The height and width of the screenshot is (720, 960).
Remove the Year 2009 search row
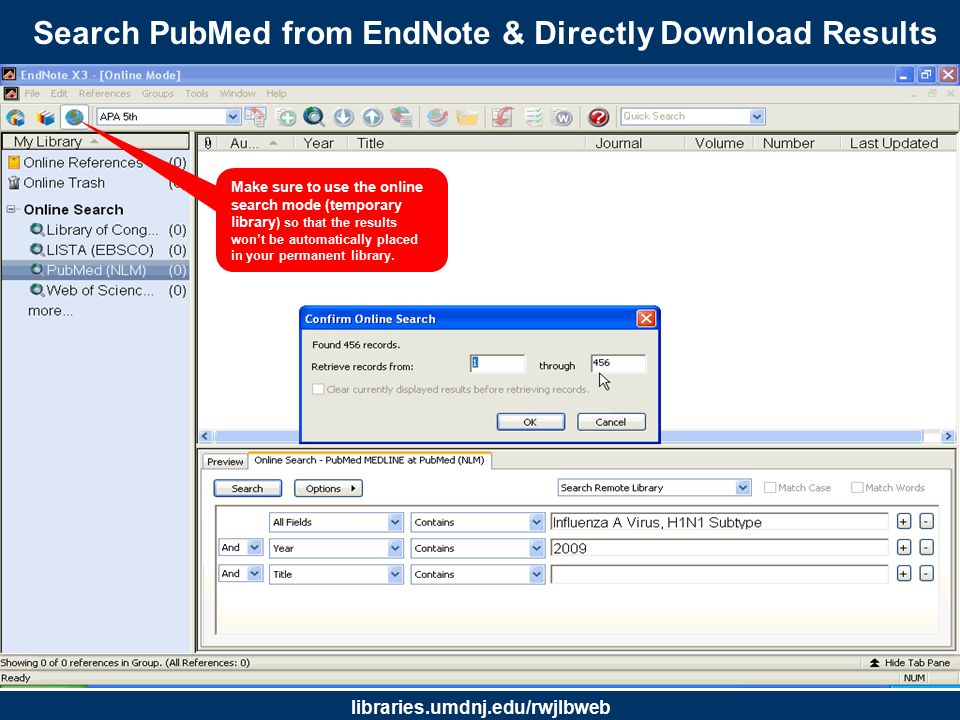(927, 548)
